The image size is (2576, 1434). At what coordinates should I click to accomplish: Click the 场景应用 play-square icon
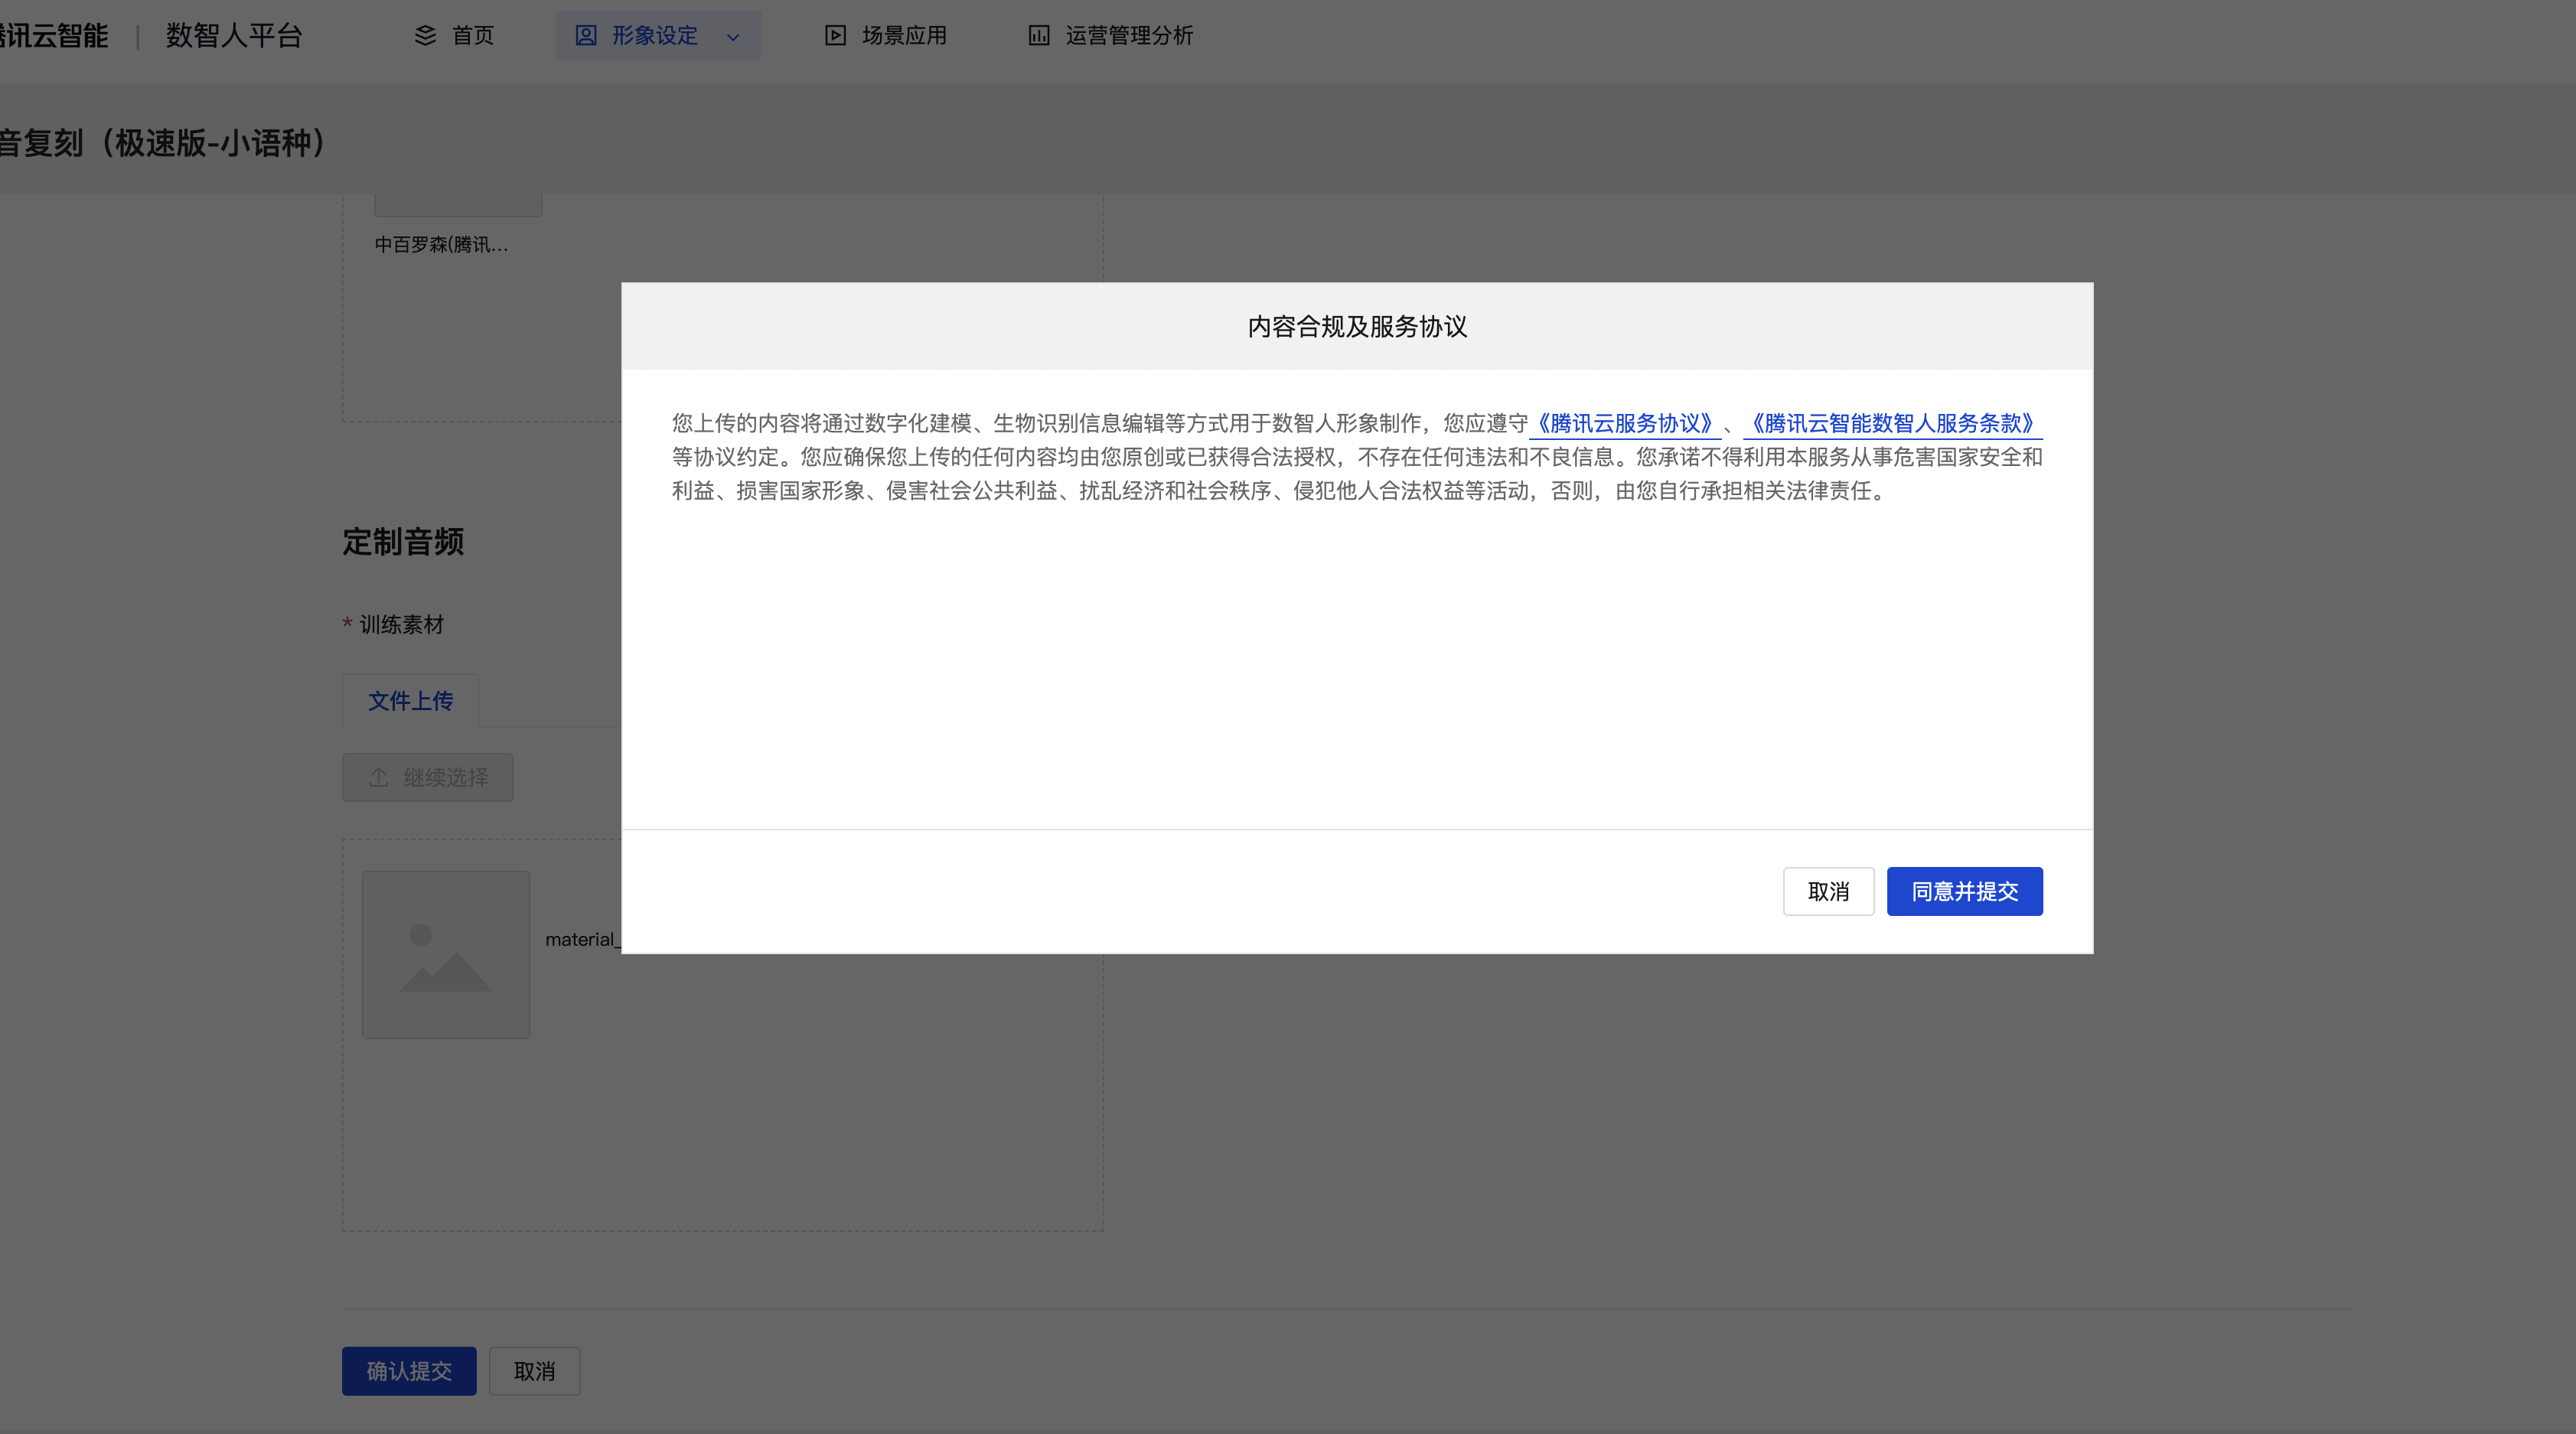(x=835, y=36)
